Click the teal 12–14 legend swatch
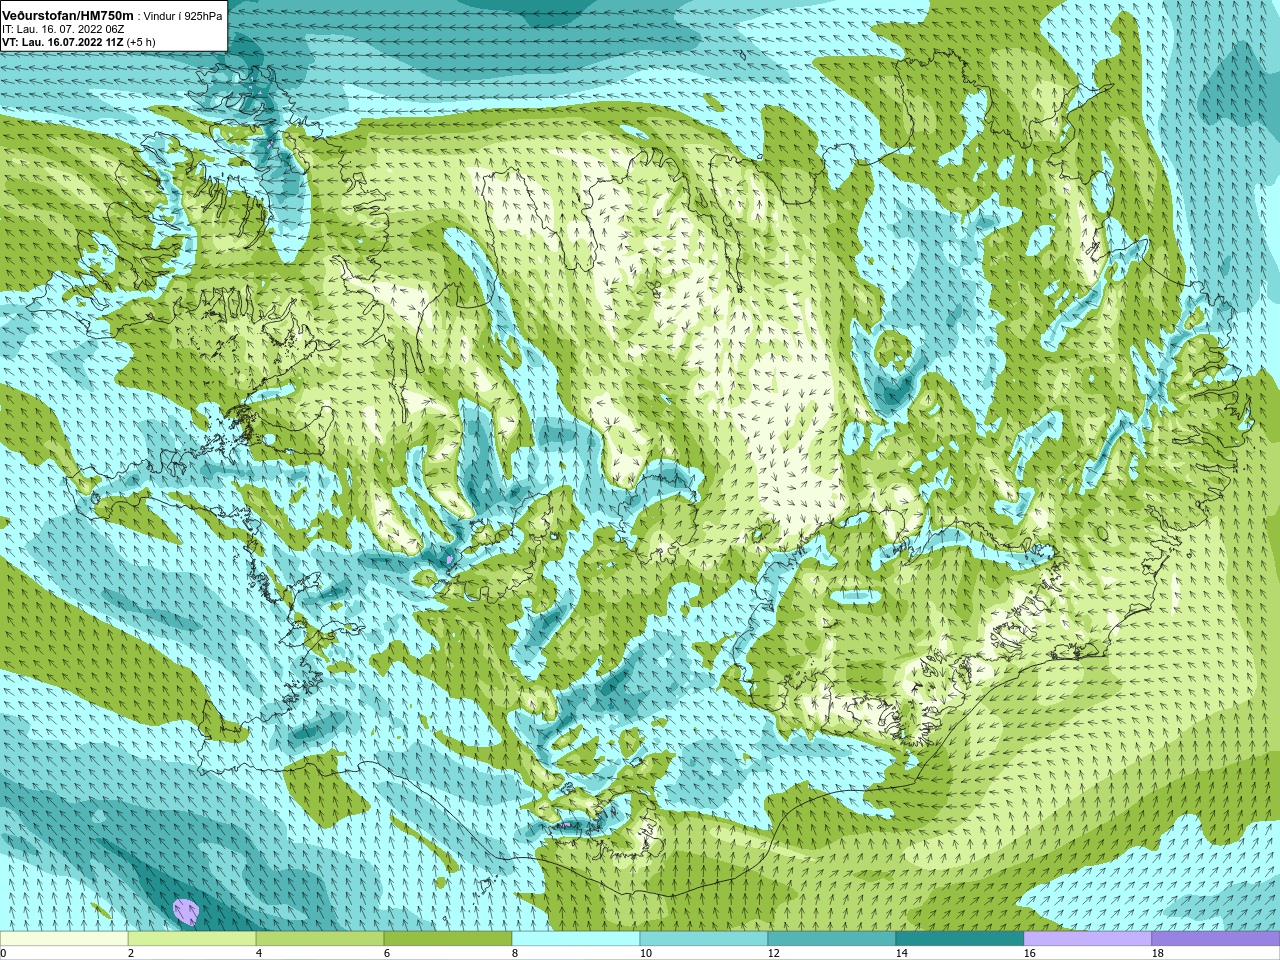Image resolution: width=1280 pixels, height=960 pixels. click(x=832, y=939)
